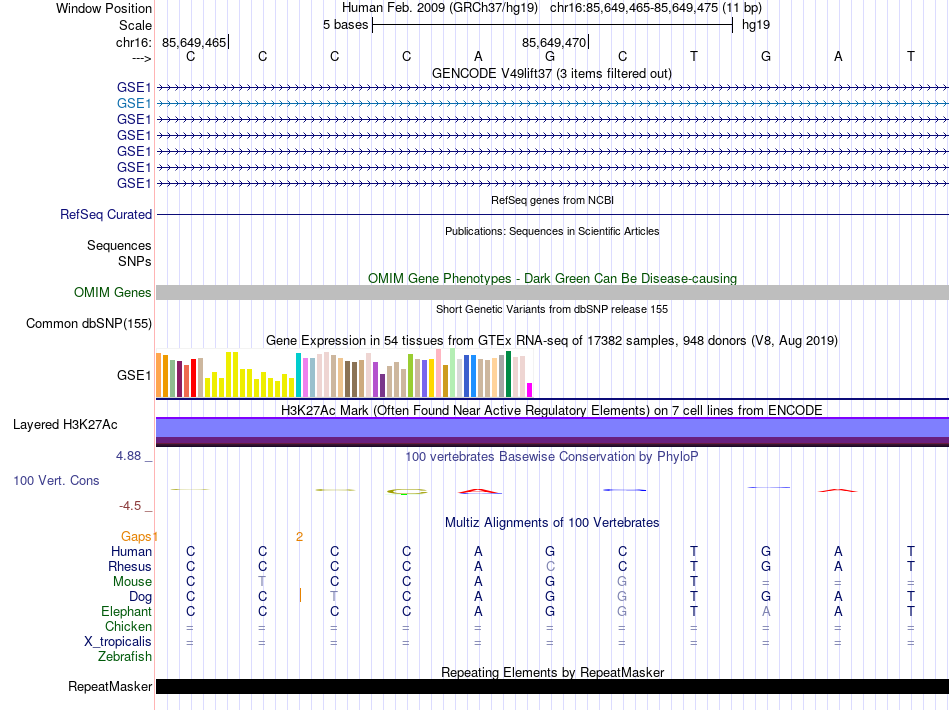Click the cyan bar in GTEx expression chart
The image size is (950, 710).
coord(298,376)
